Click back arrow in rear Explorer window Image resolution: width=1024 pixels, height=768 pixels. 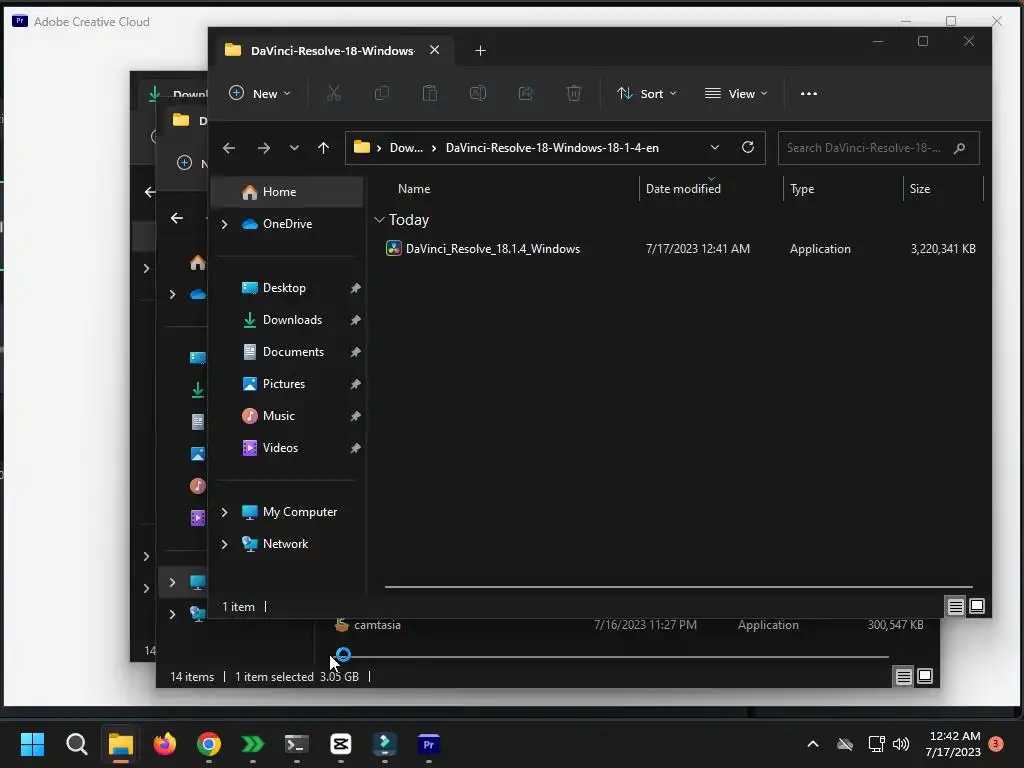(176, 218)
